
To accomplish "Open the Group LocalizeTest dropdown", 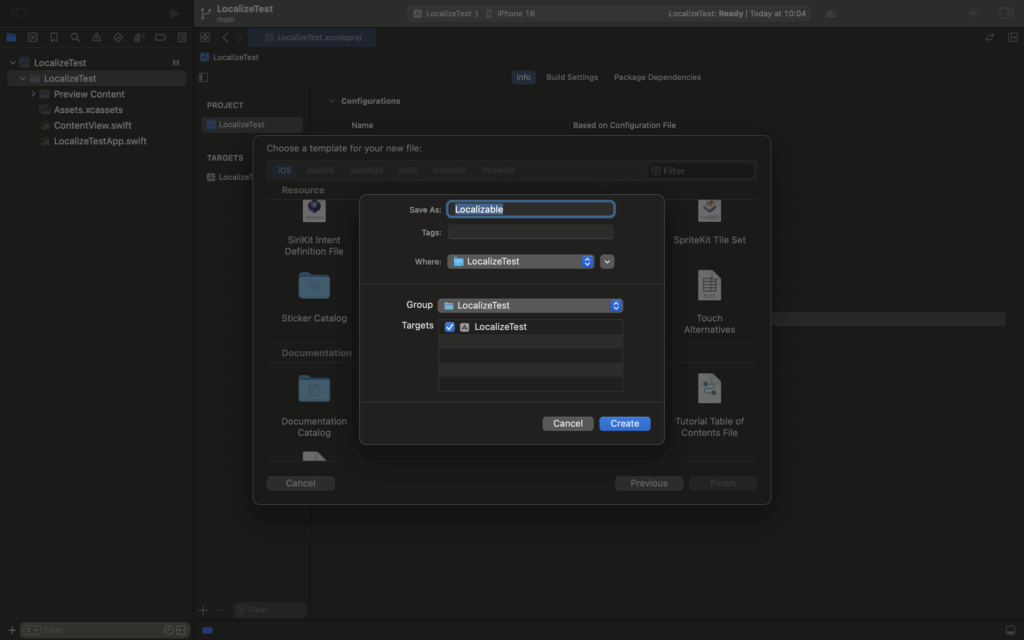I will click(530, 305).
